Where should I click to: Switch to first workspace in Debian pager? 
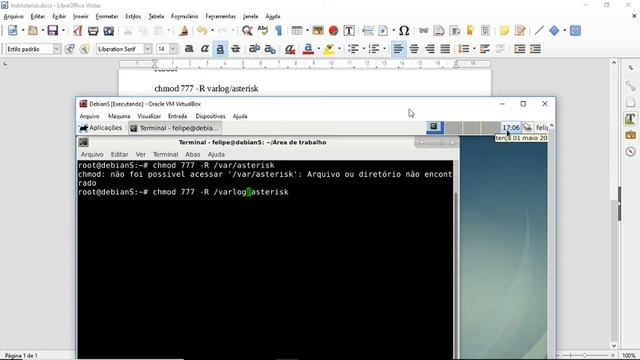coord(435,127)
